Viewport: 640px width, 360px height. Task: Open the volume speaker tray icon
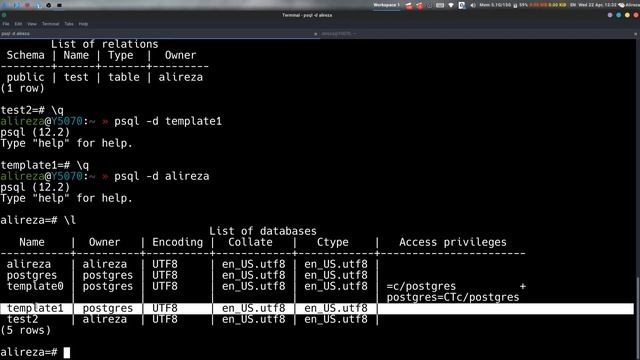(x=473, y=5)
